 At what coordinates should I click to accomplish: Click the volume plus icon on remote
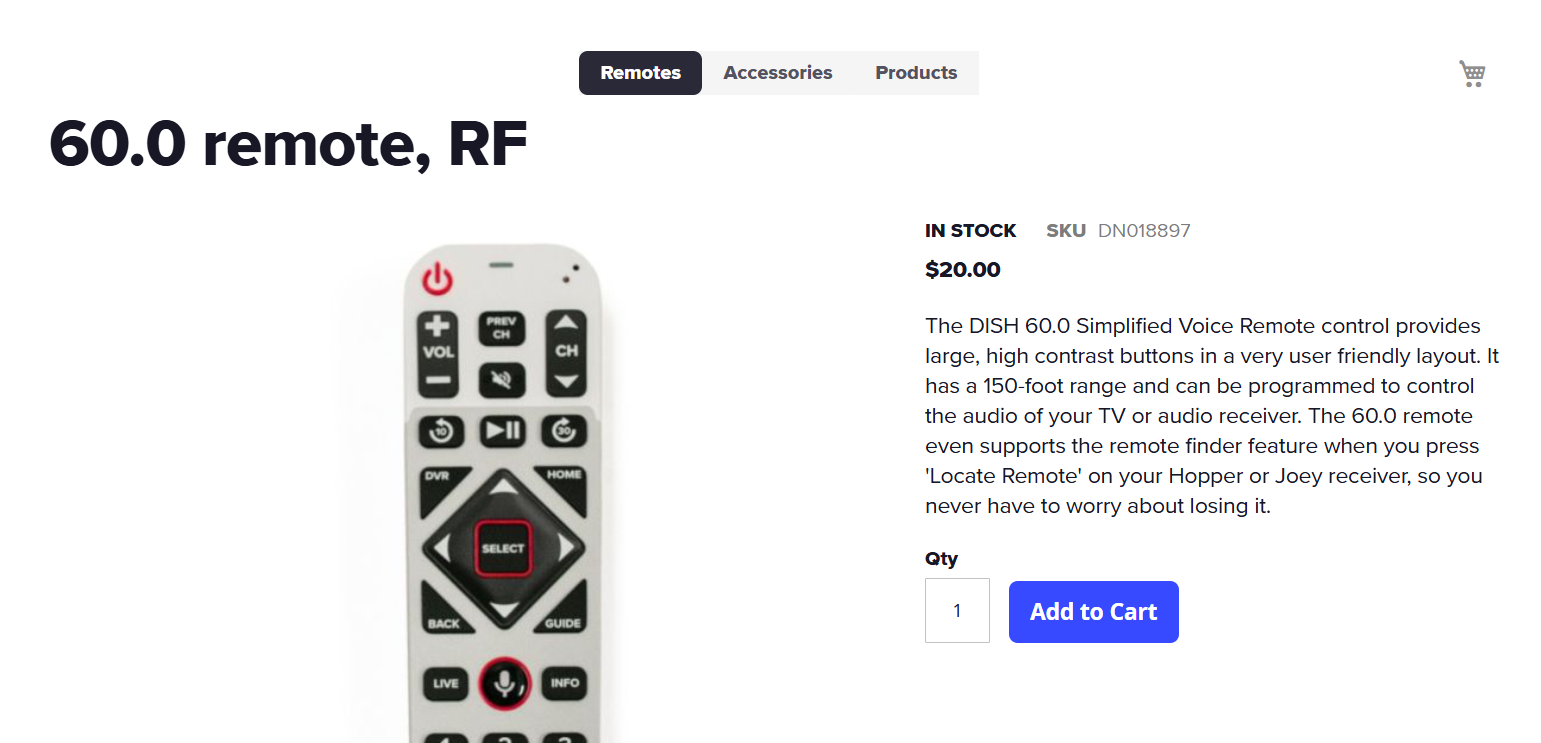tap(437, 327)
